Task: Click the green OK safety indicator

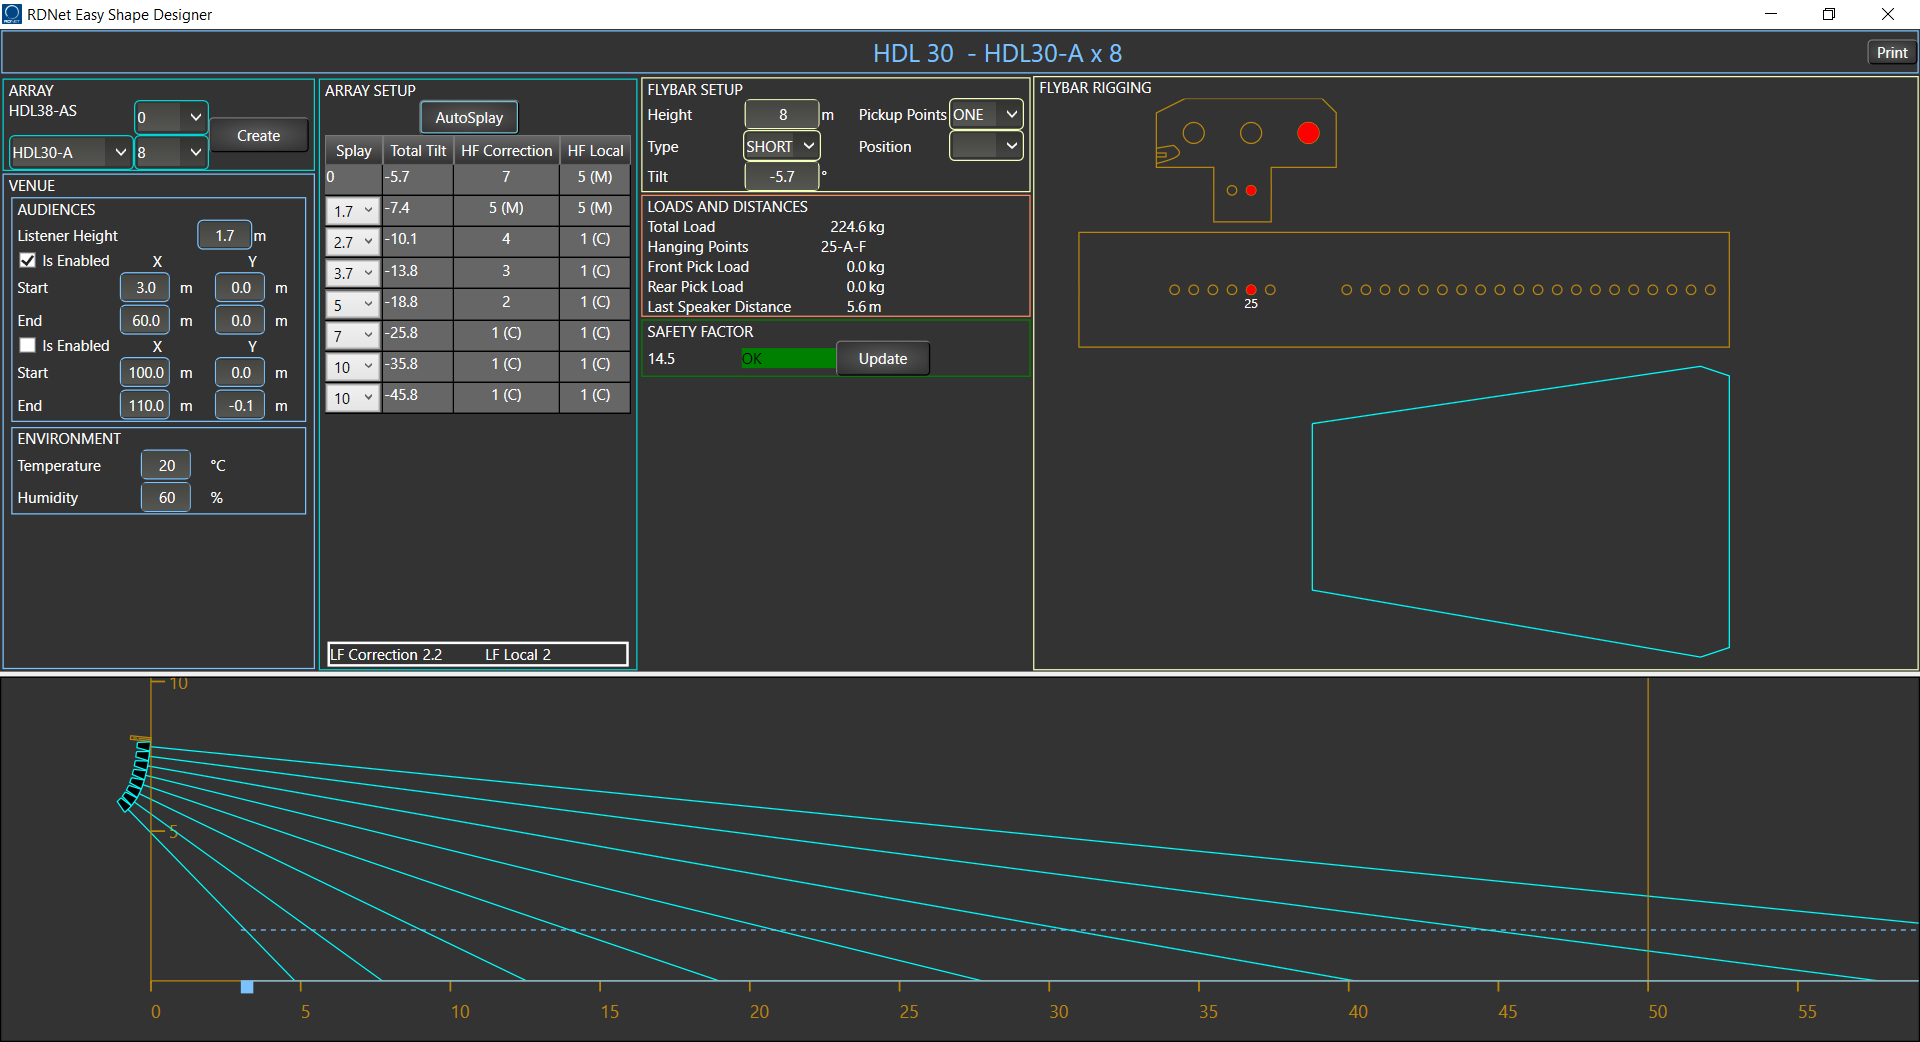Action: [788, 359]
